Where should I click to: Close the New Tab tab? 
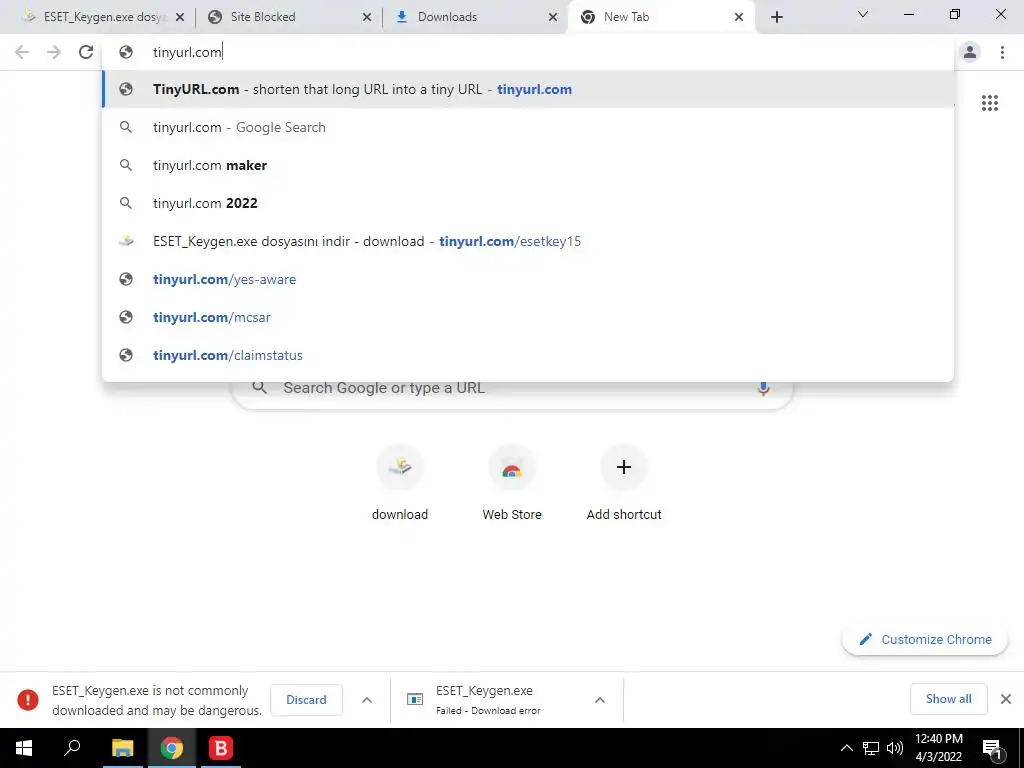pyautogui.click(x=739, y=17)
